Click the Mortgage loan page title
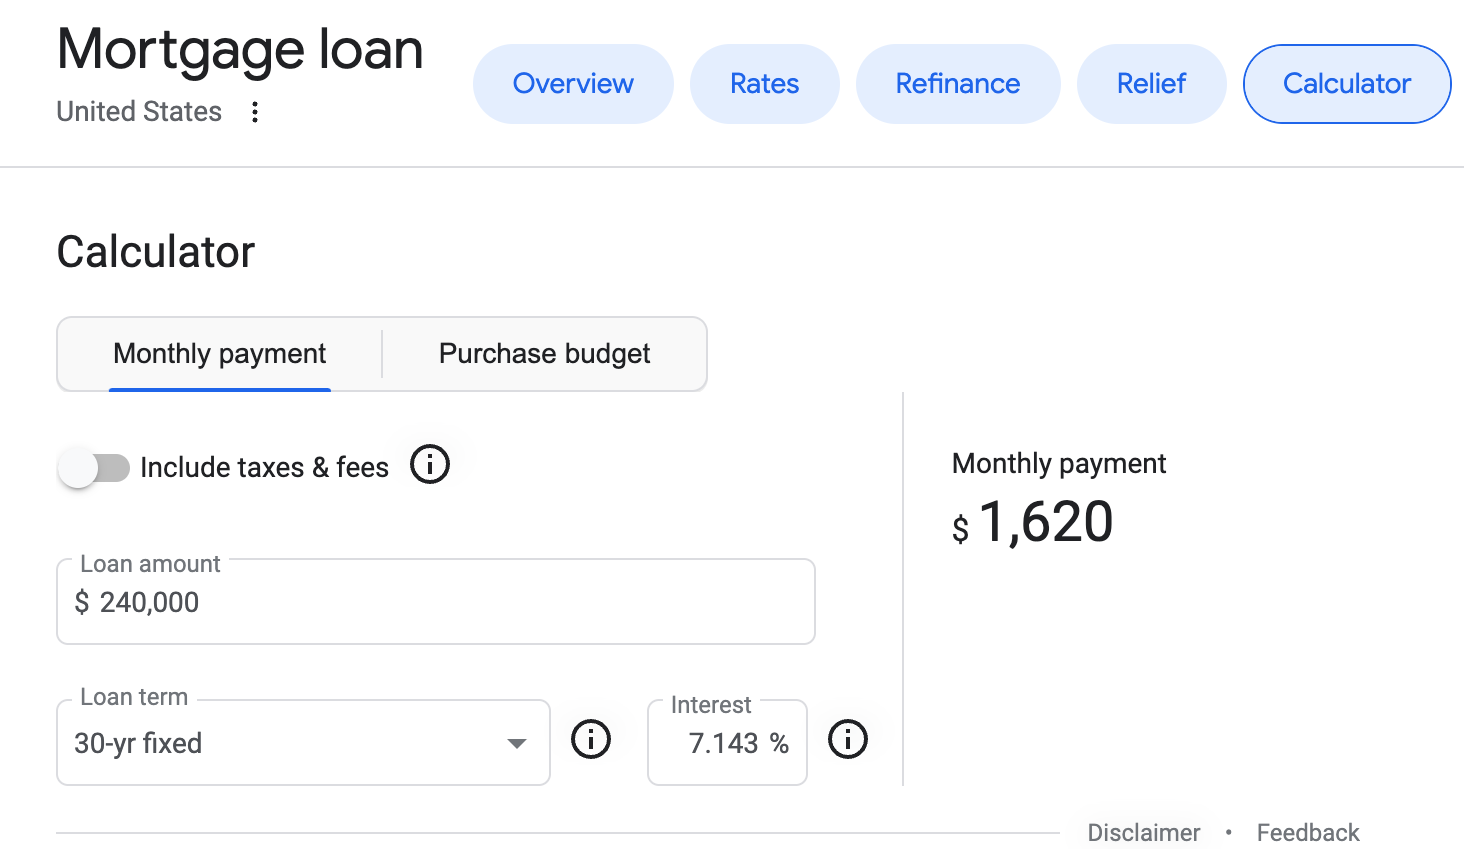 point(240,50)
